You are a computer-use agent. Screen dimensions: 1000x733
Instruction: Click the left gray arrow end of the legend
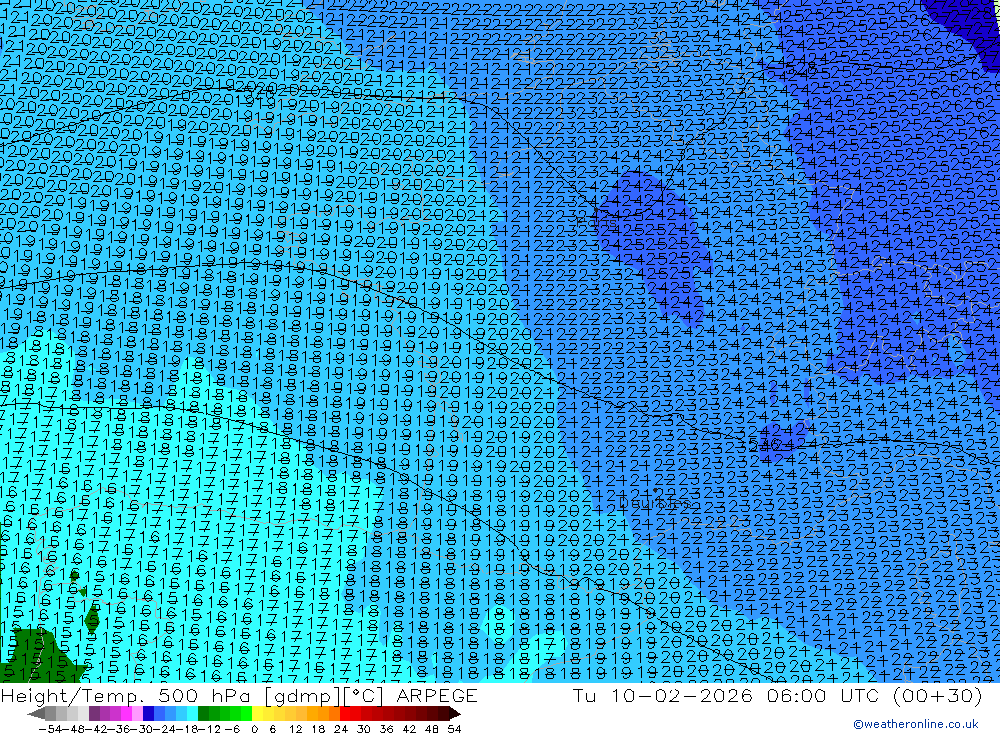point(36,714)
